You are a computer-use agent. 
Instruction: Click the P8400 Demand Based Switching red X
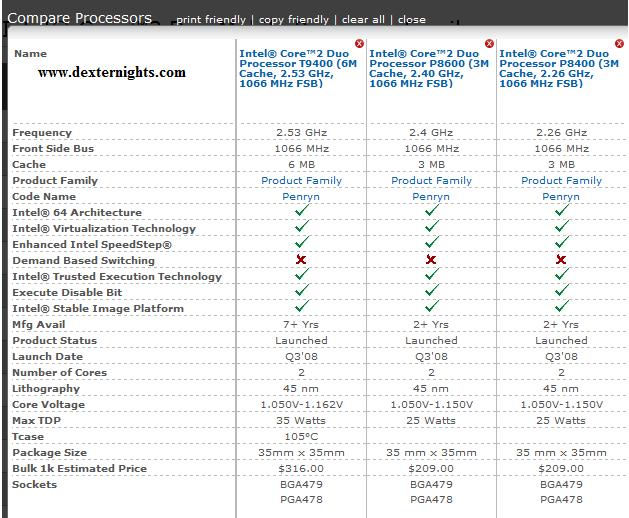561,259
